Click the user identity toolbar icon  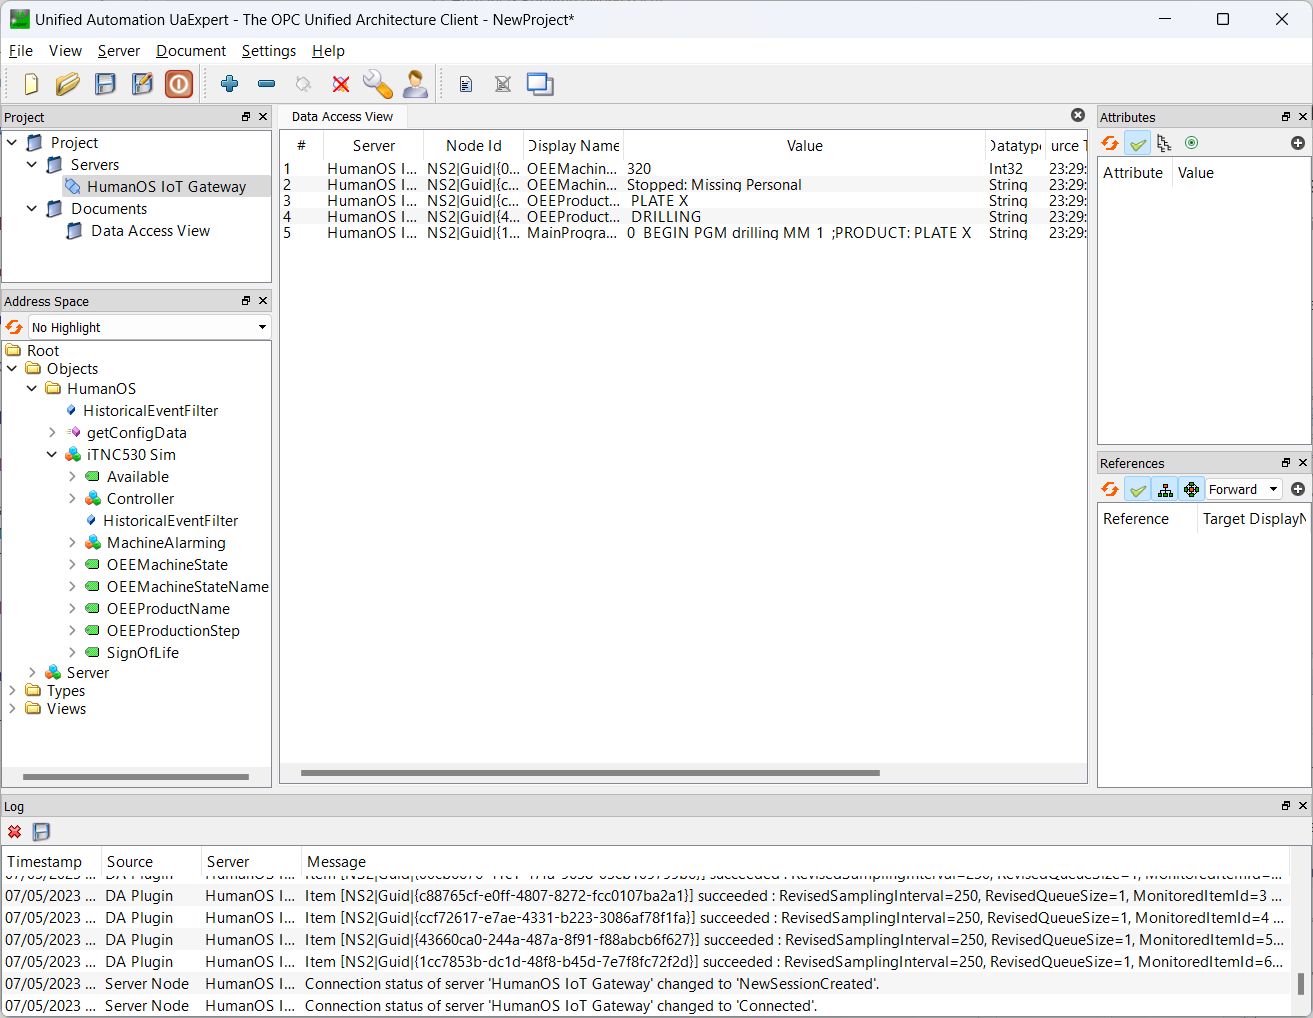[415, 84]
